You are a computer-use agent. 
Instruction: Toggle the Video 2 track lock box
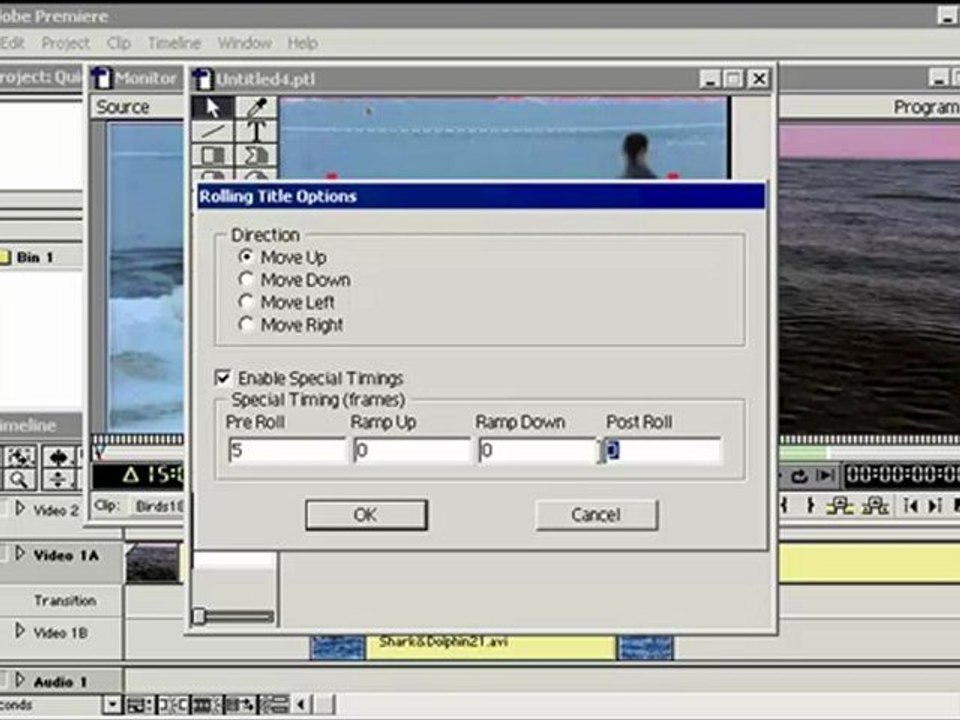(x=4, y=509)
